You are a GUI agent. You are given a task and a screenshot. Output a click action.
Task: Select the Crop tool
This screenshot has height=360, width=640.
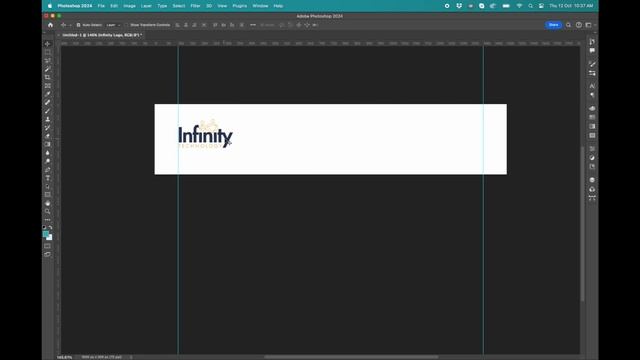tap(47, 77)
